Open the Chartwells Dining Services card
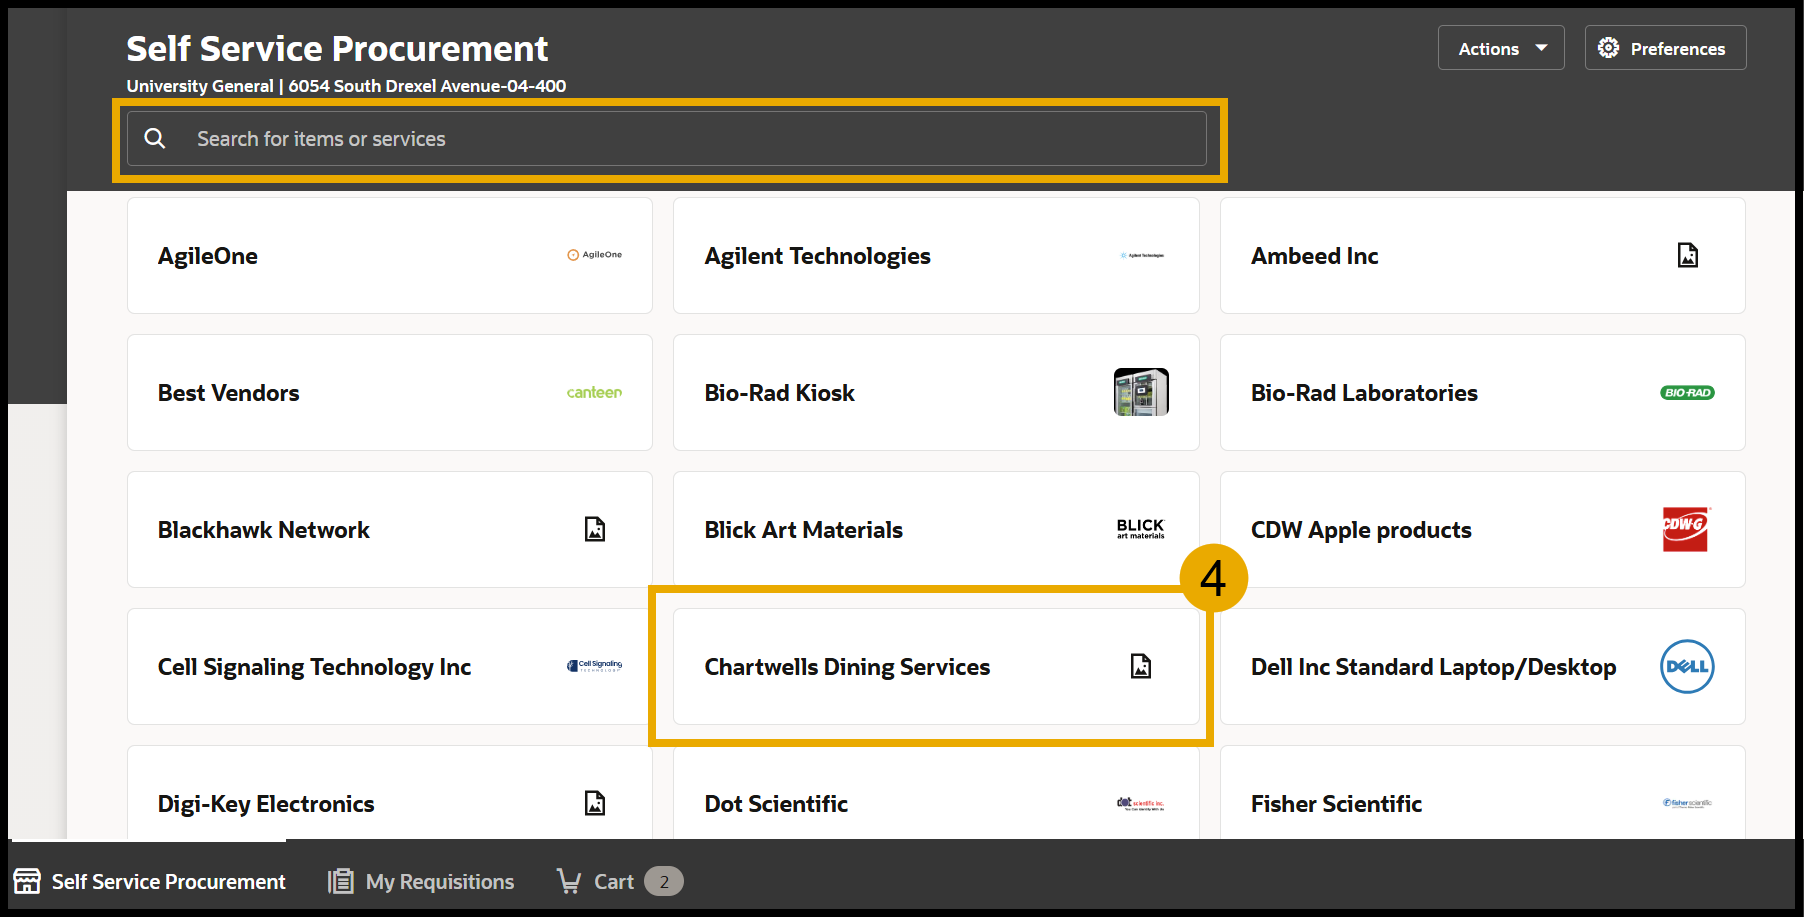The height and width of the screenshot is (917, 1804). pyautogui.click(x=936, y=666)
